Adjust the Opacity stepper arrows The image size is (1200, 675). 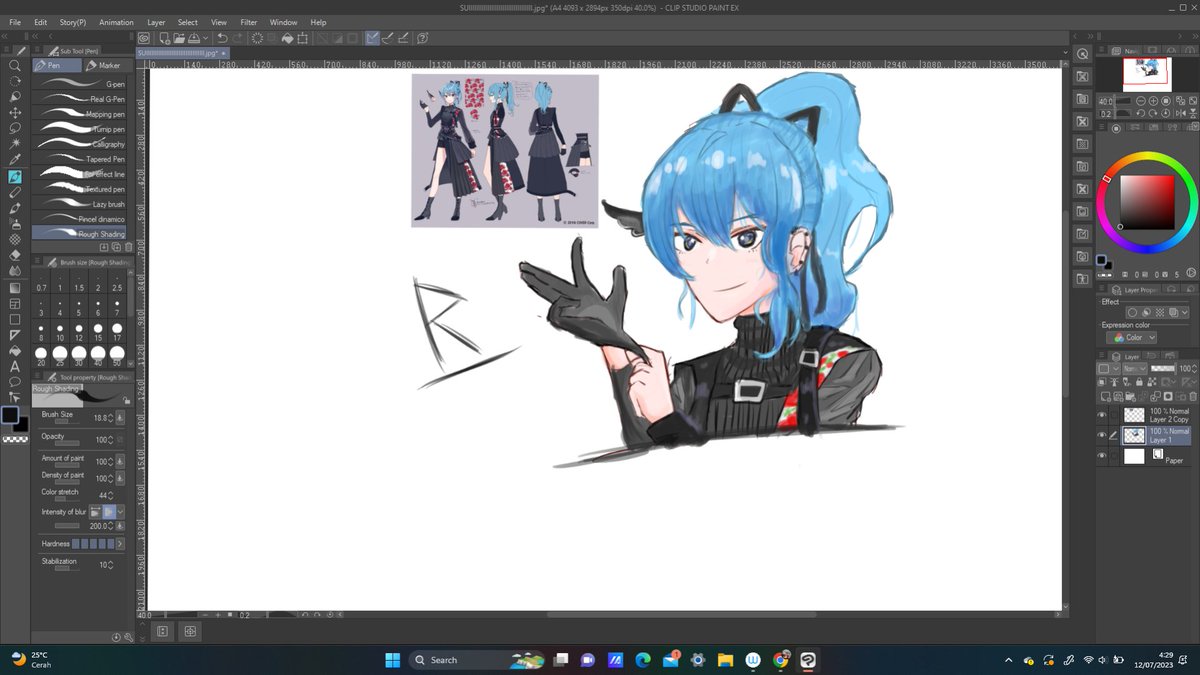110,440
